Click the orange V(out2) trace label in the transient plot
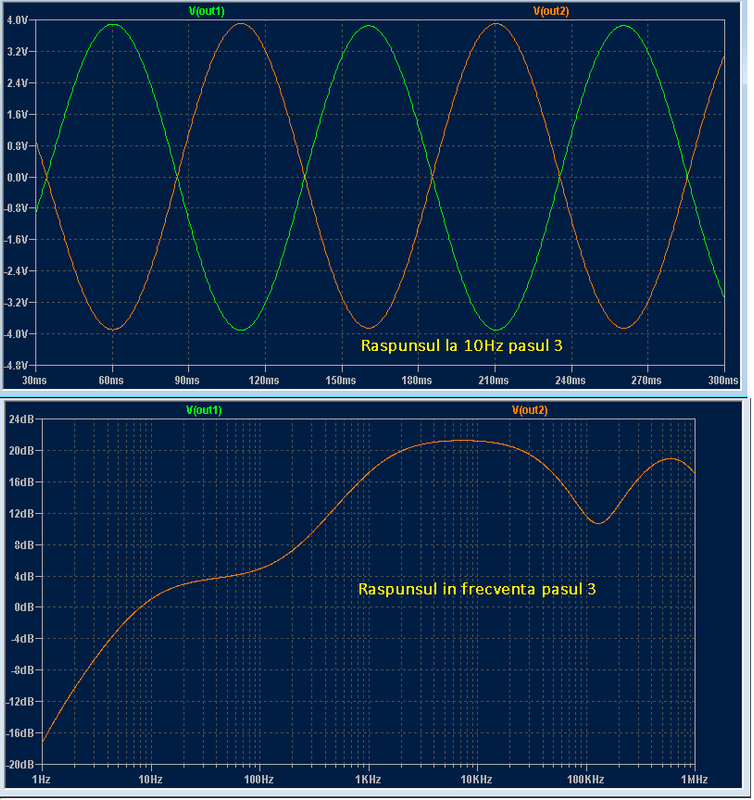The image size is (754, 800). tap(551, 11)
